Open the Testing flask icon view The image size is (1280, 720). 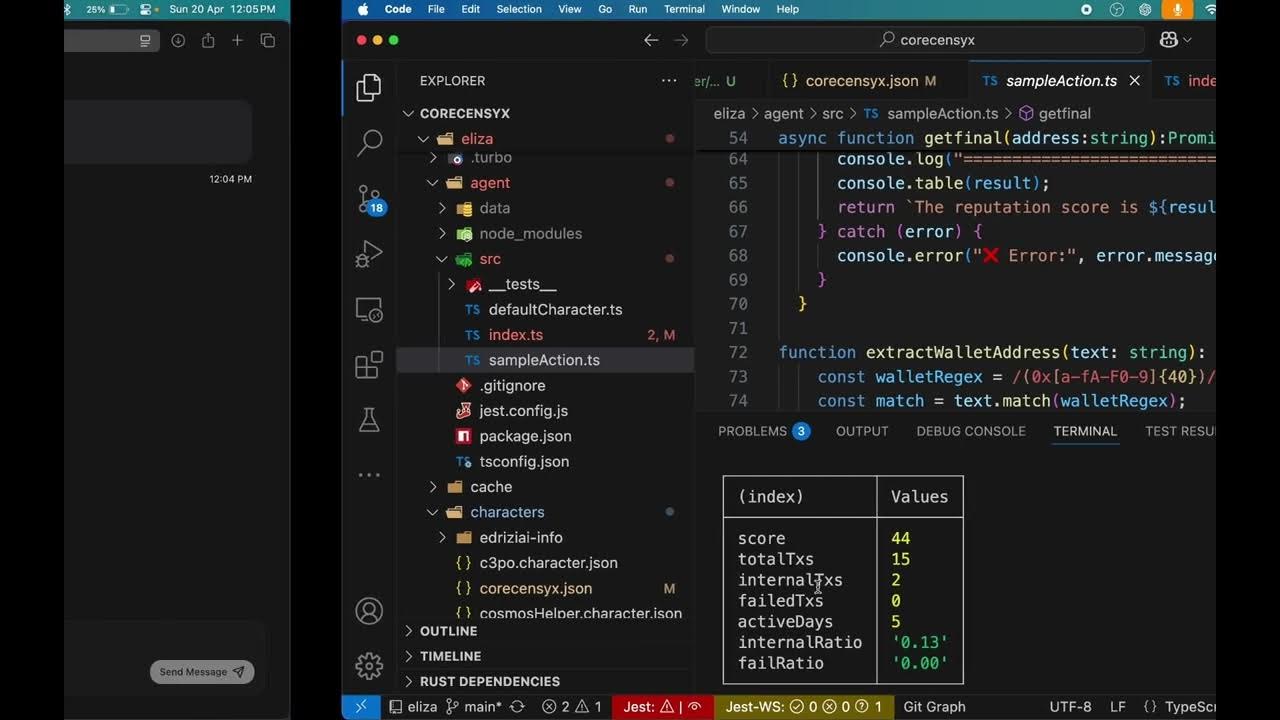368,420
